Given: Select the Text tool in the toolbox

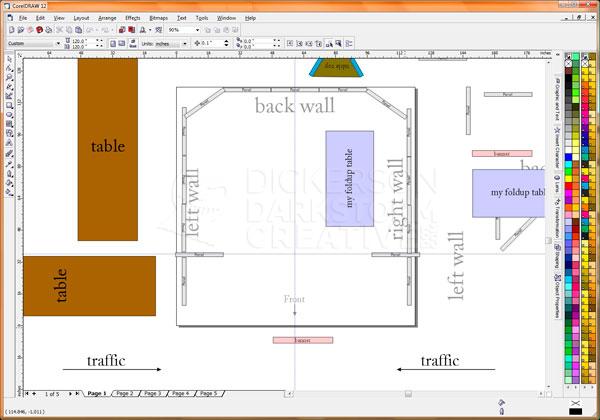Looking at the screenshot, I should pyautogui.click(x=9, y=142).
